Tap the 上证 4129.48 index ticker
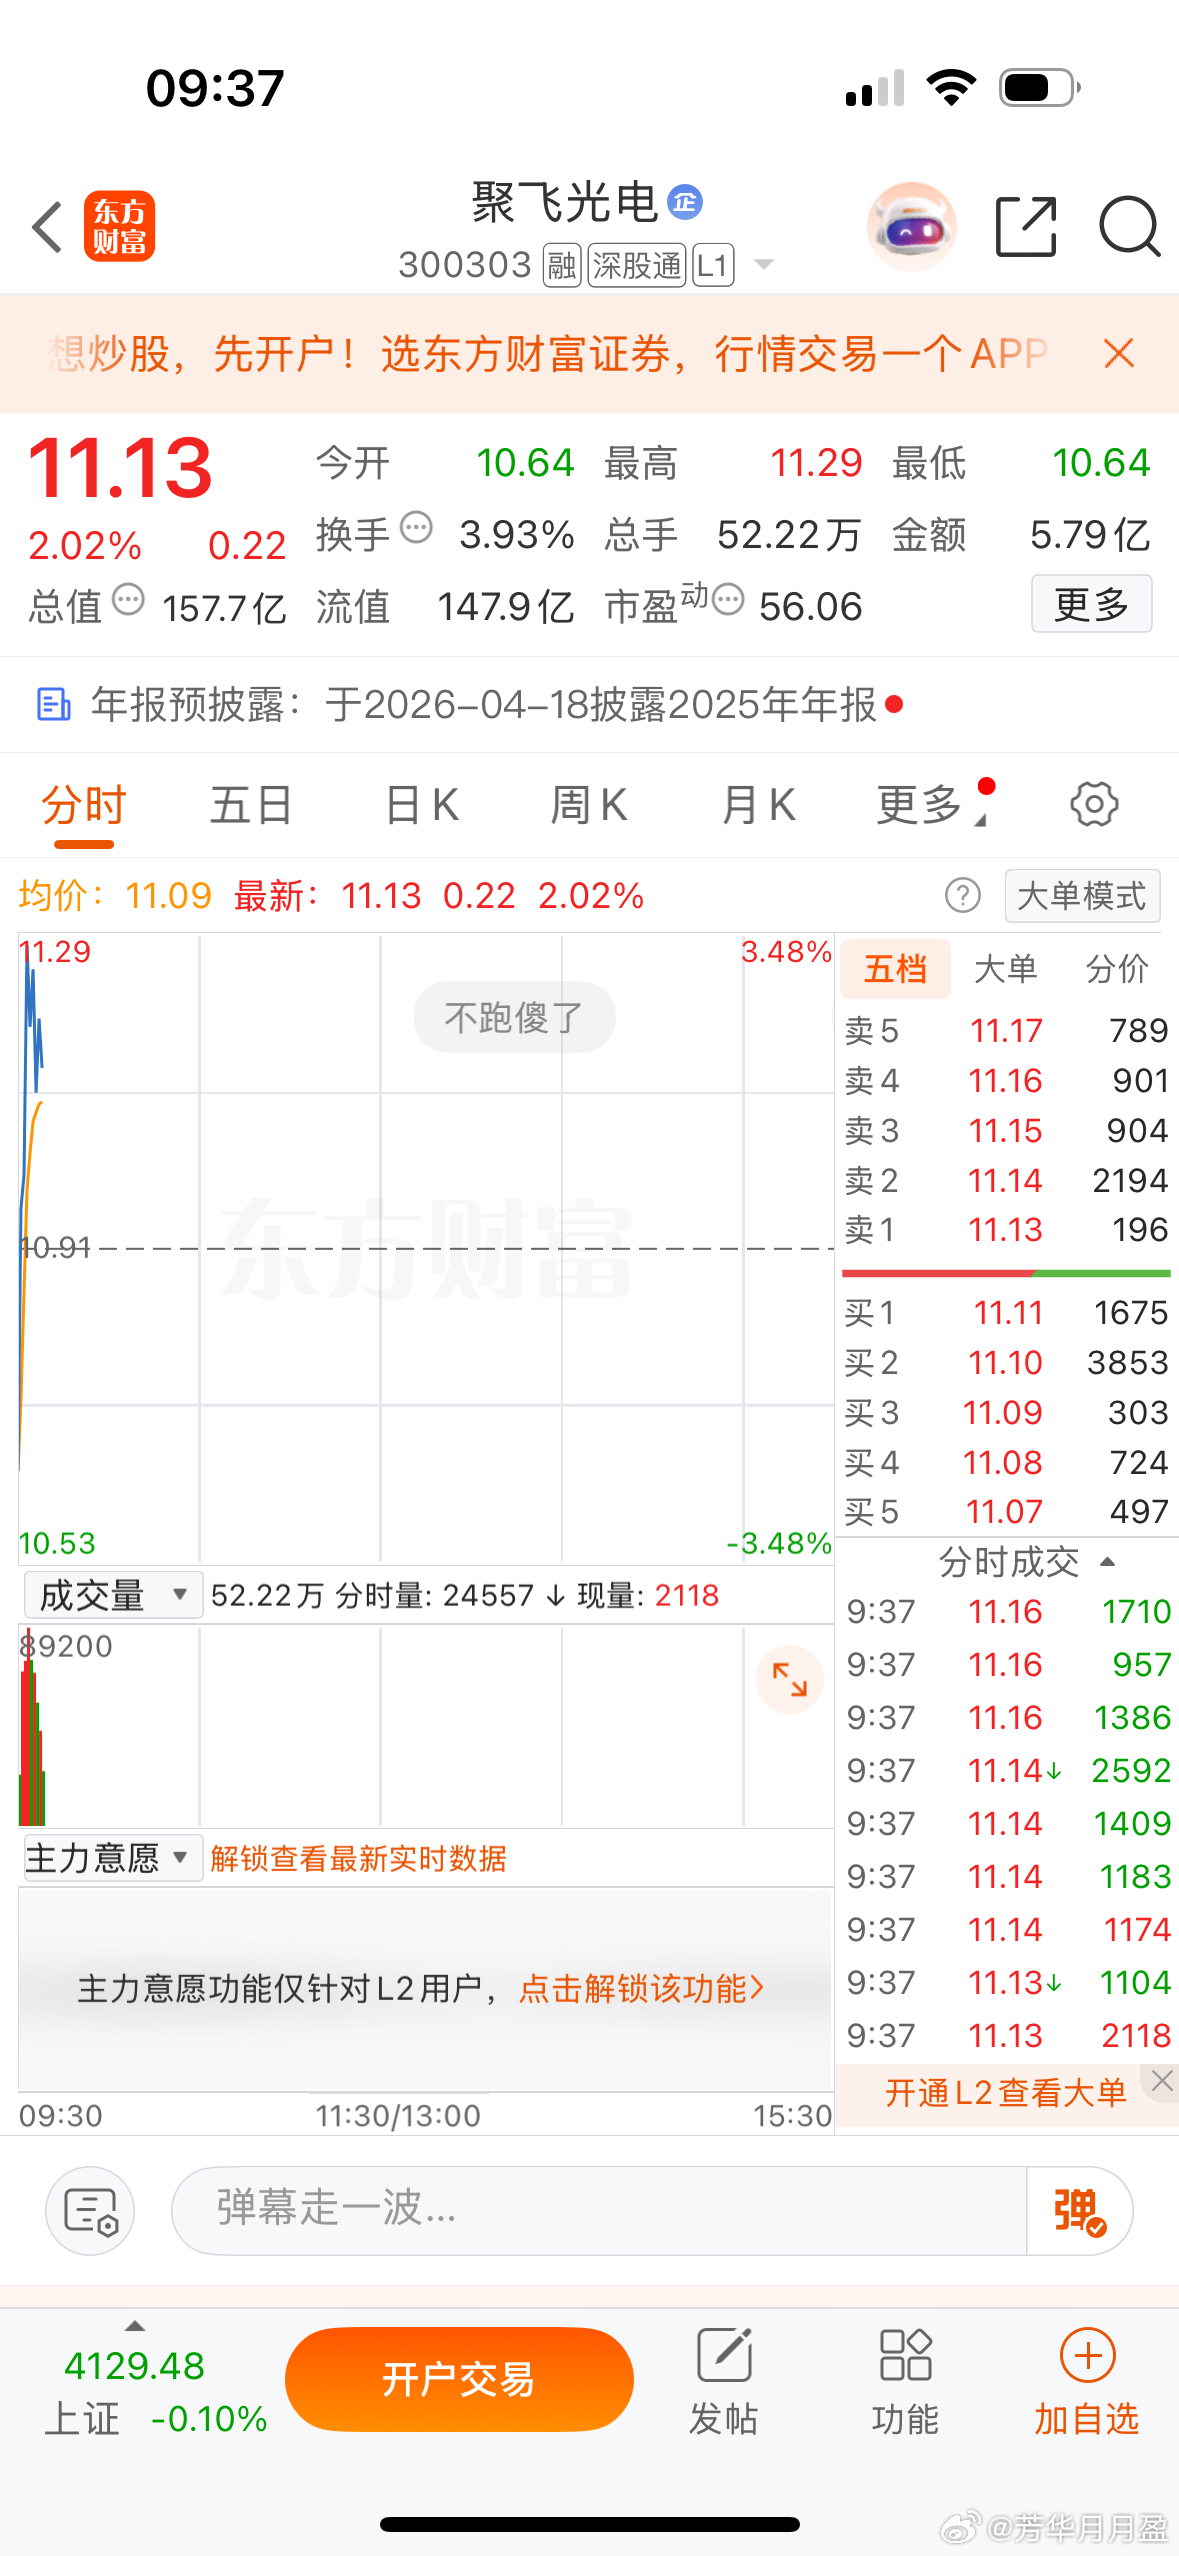This screenshot has width=1179, height=2556. click(157, 2392)
